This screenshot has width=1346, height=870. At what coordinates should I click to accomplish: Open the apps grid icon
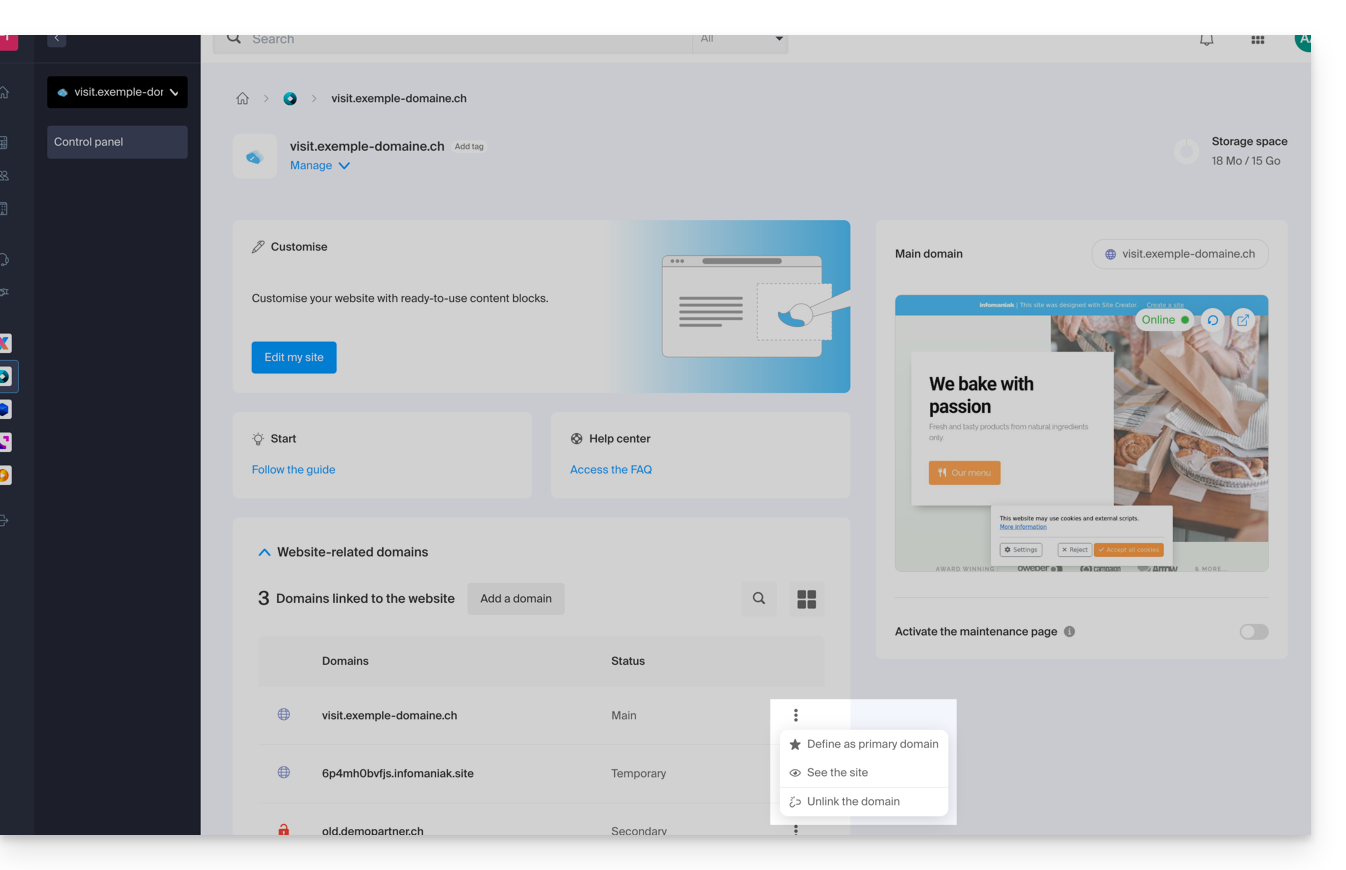[x=1257, y=40]
